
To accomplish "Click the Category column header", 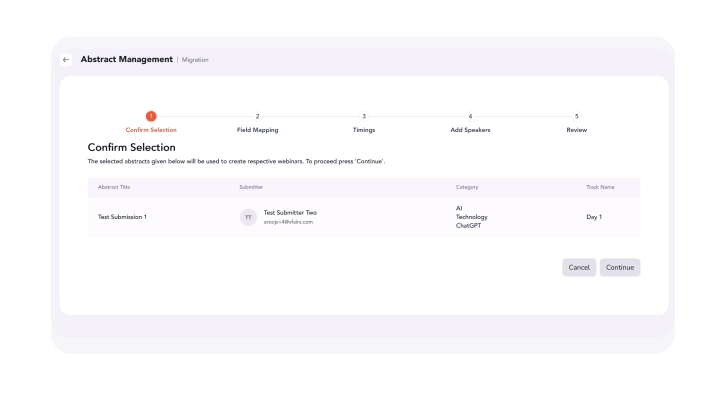I will click(x=467, y=187).
